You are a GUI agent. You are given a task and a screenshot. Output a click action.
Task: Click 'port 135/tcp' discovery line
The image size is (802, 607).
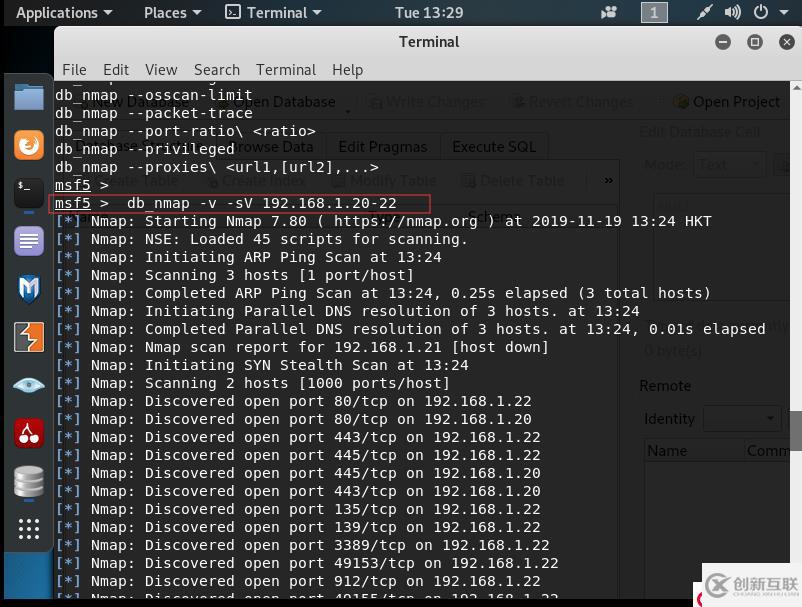(x=298, y=509)
